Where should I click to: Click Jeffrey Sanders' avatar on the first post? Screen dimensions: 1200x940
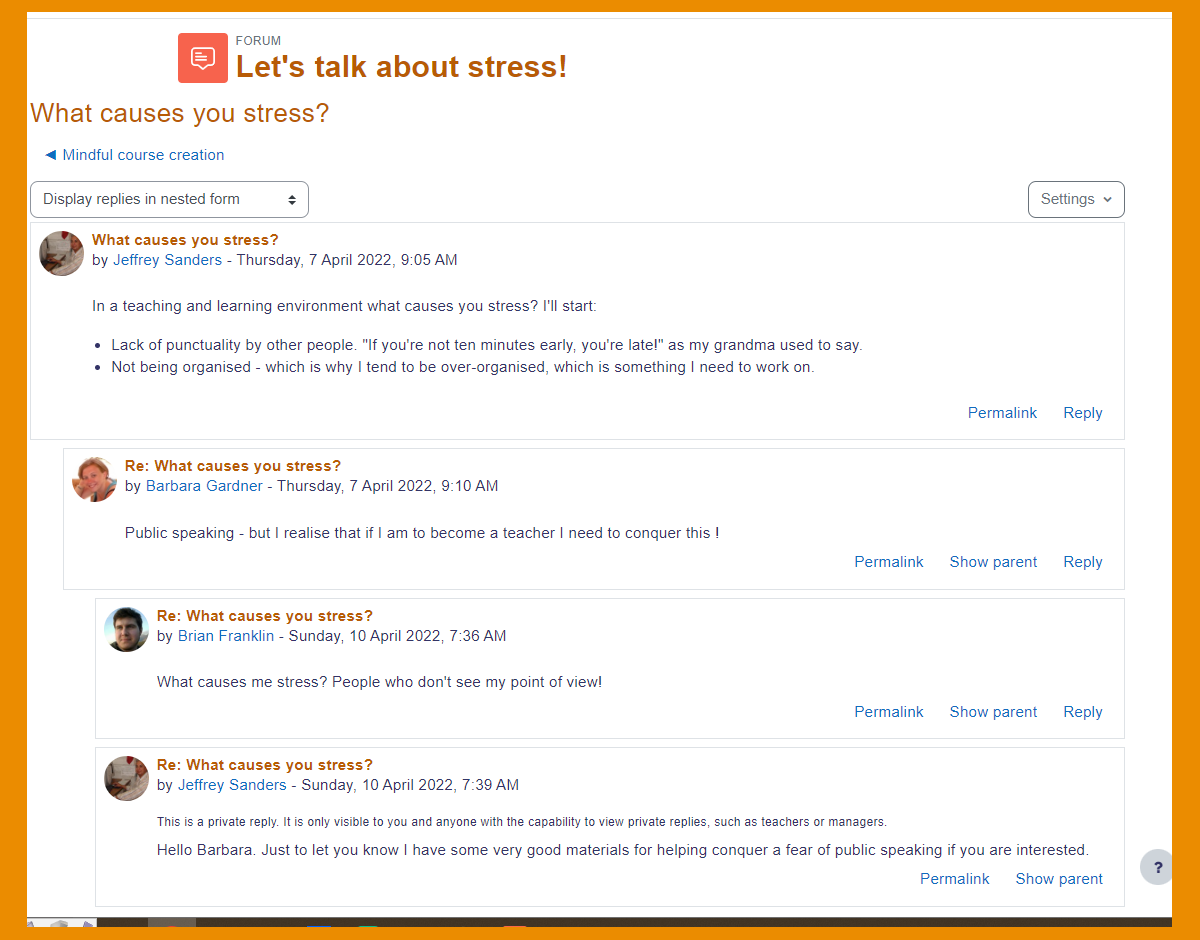(x=61, y=253)
